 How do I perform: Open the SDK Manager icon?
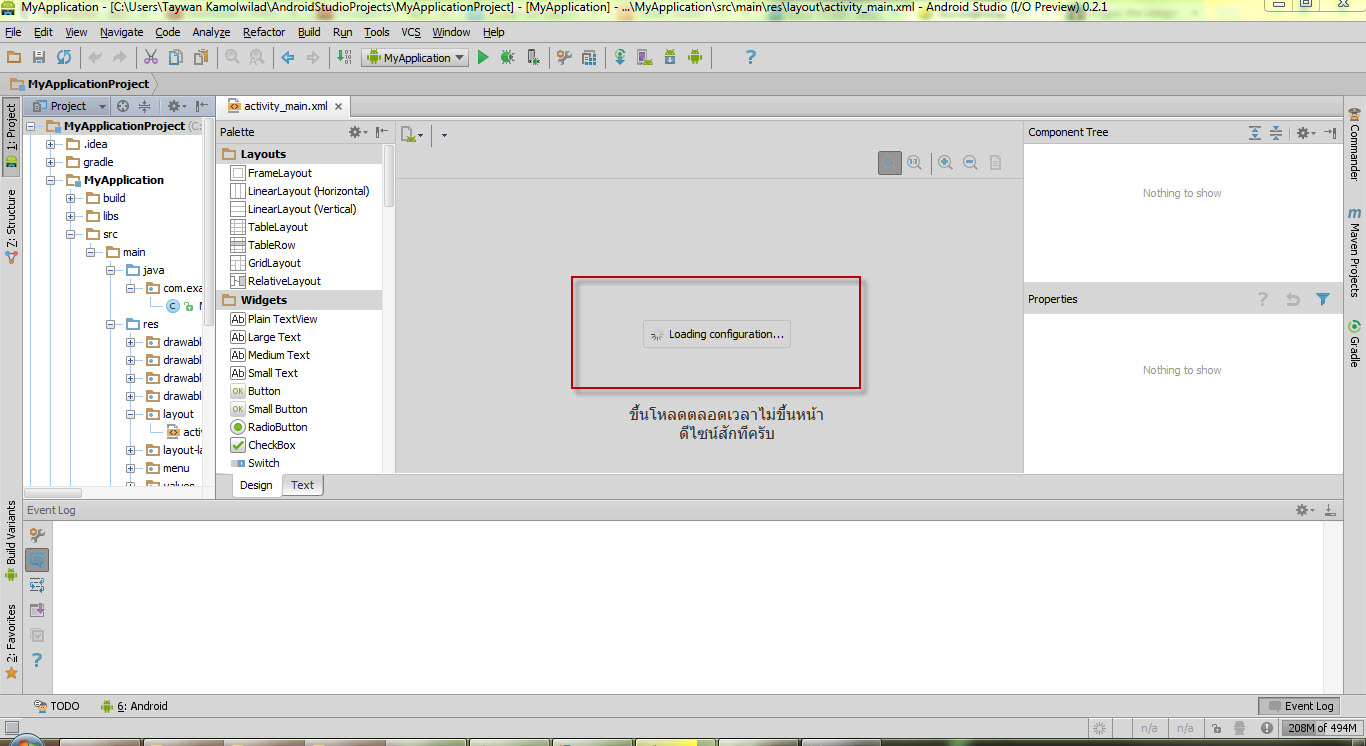click(x=670, y=58)
